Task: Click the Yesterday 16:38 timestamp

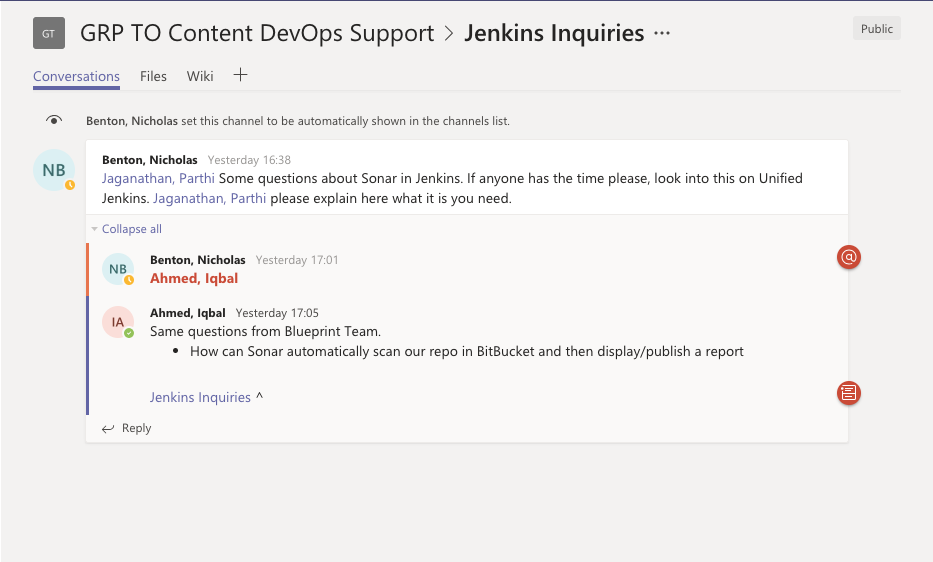Action: point(249,160)
